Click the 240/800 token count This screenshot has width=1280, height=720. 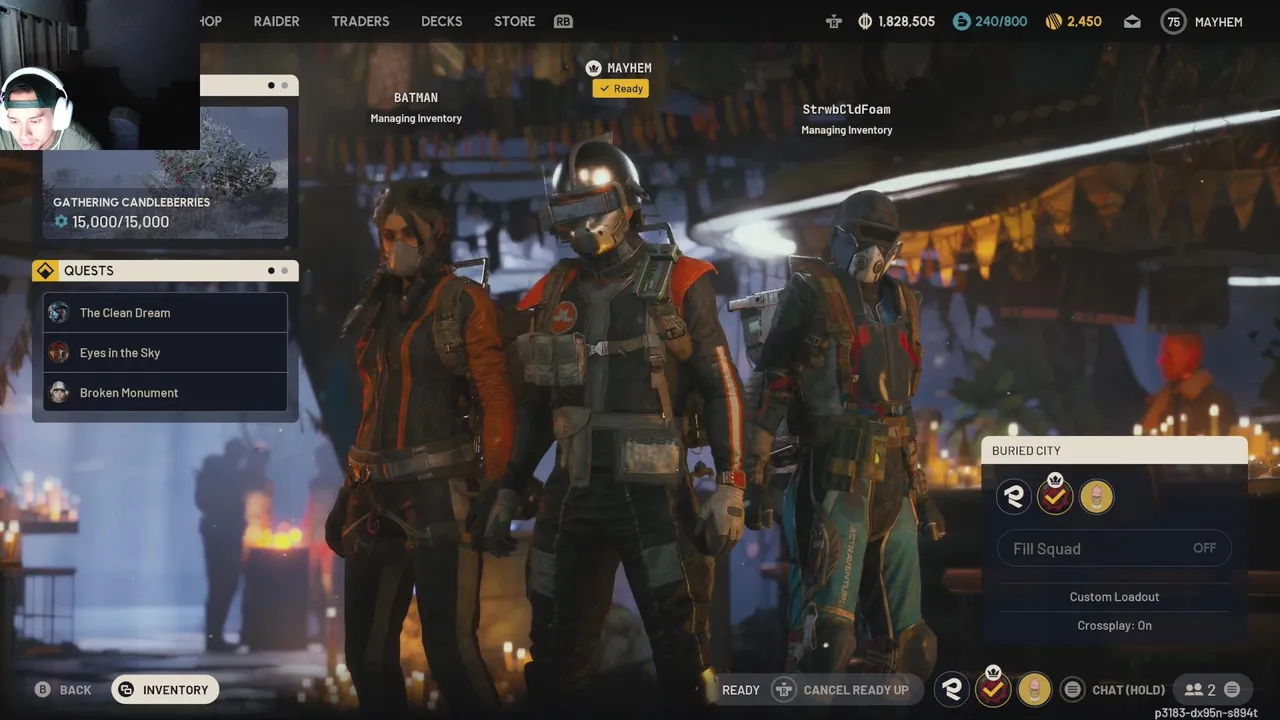click(1001, 21)
